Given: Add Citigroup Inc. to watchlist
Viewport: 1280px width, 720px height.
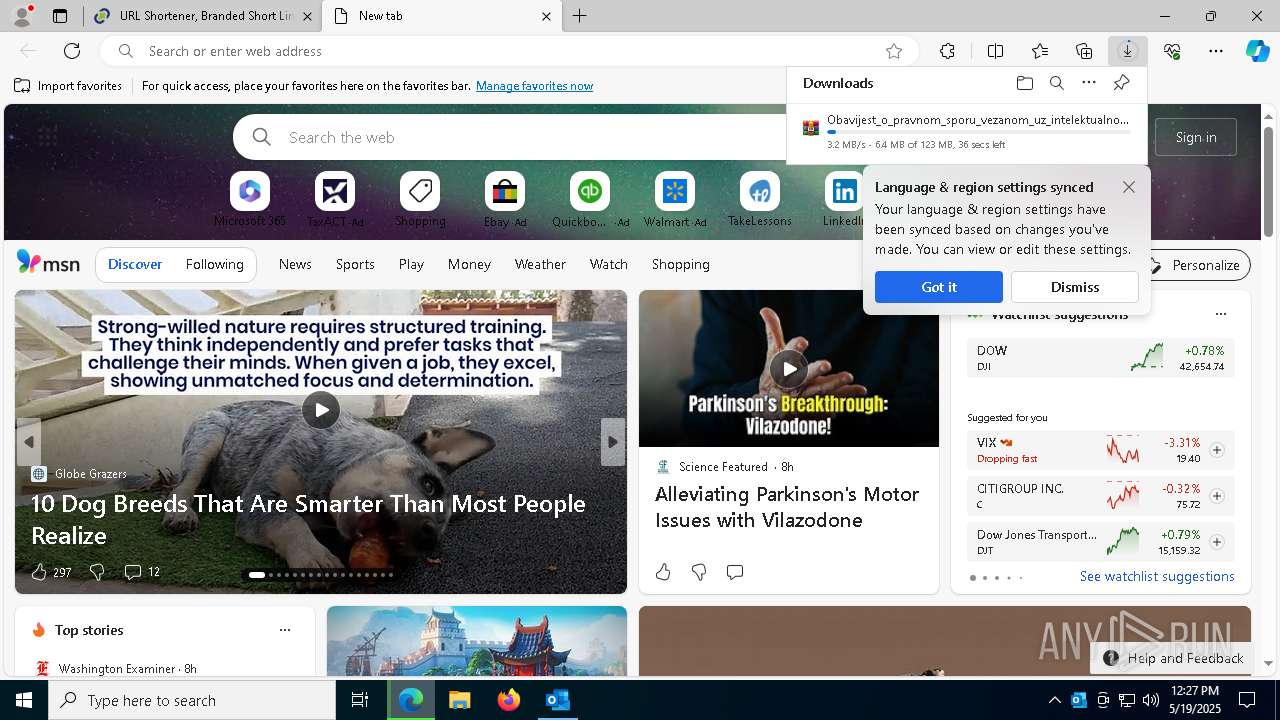Looking at the screenshot, I should [1217, 496].
